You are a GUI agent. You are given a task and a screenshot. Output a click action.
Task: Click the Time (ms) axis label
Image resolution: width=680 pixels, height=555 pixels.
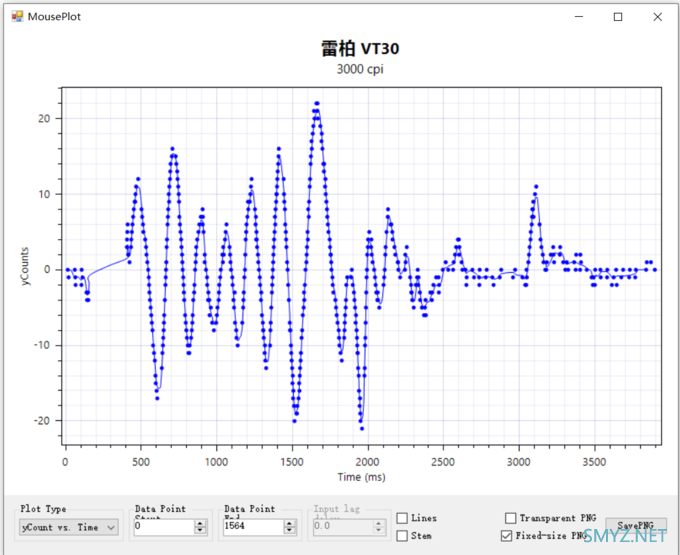(x=361, y=477)
